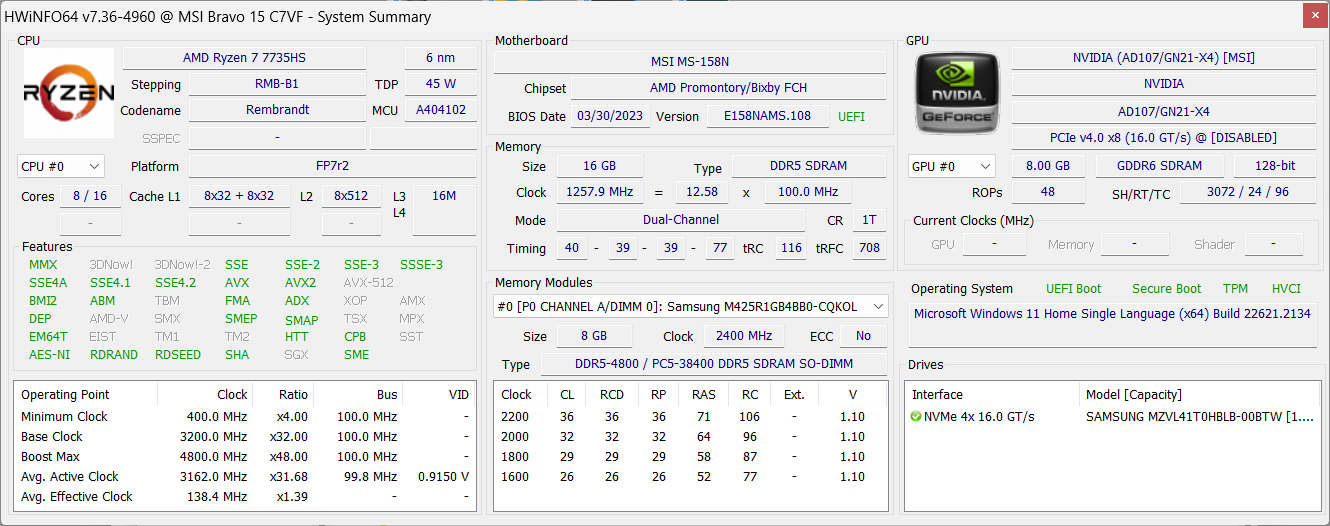Click the green NVMe drive status checkmark
This screenshot has height=526, width=1330.
point(916,417)
